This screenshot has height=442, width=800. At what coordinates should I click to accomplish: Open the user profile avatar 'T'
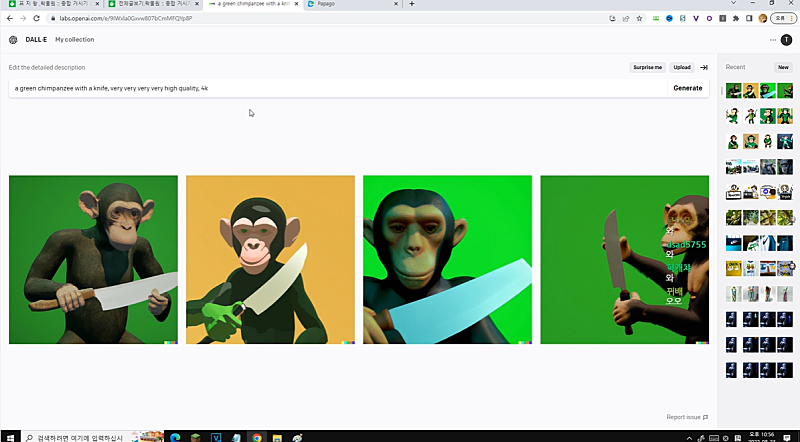pyautogui.click(x=786, y=40)
